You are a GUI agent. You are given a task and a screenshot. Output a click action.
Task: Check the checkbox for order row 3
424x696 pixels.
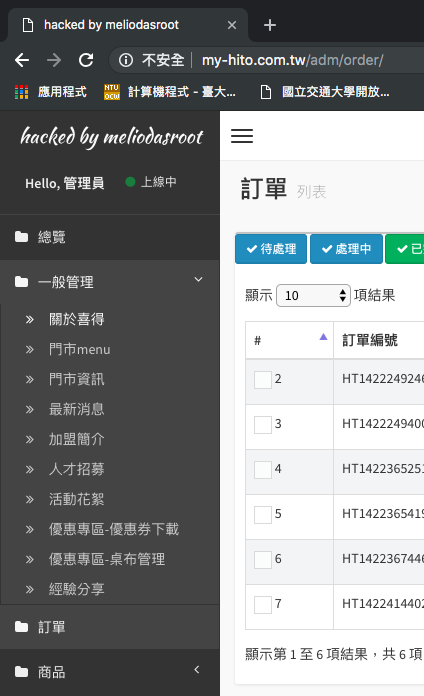263,425
